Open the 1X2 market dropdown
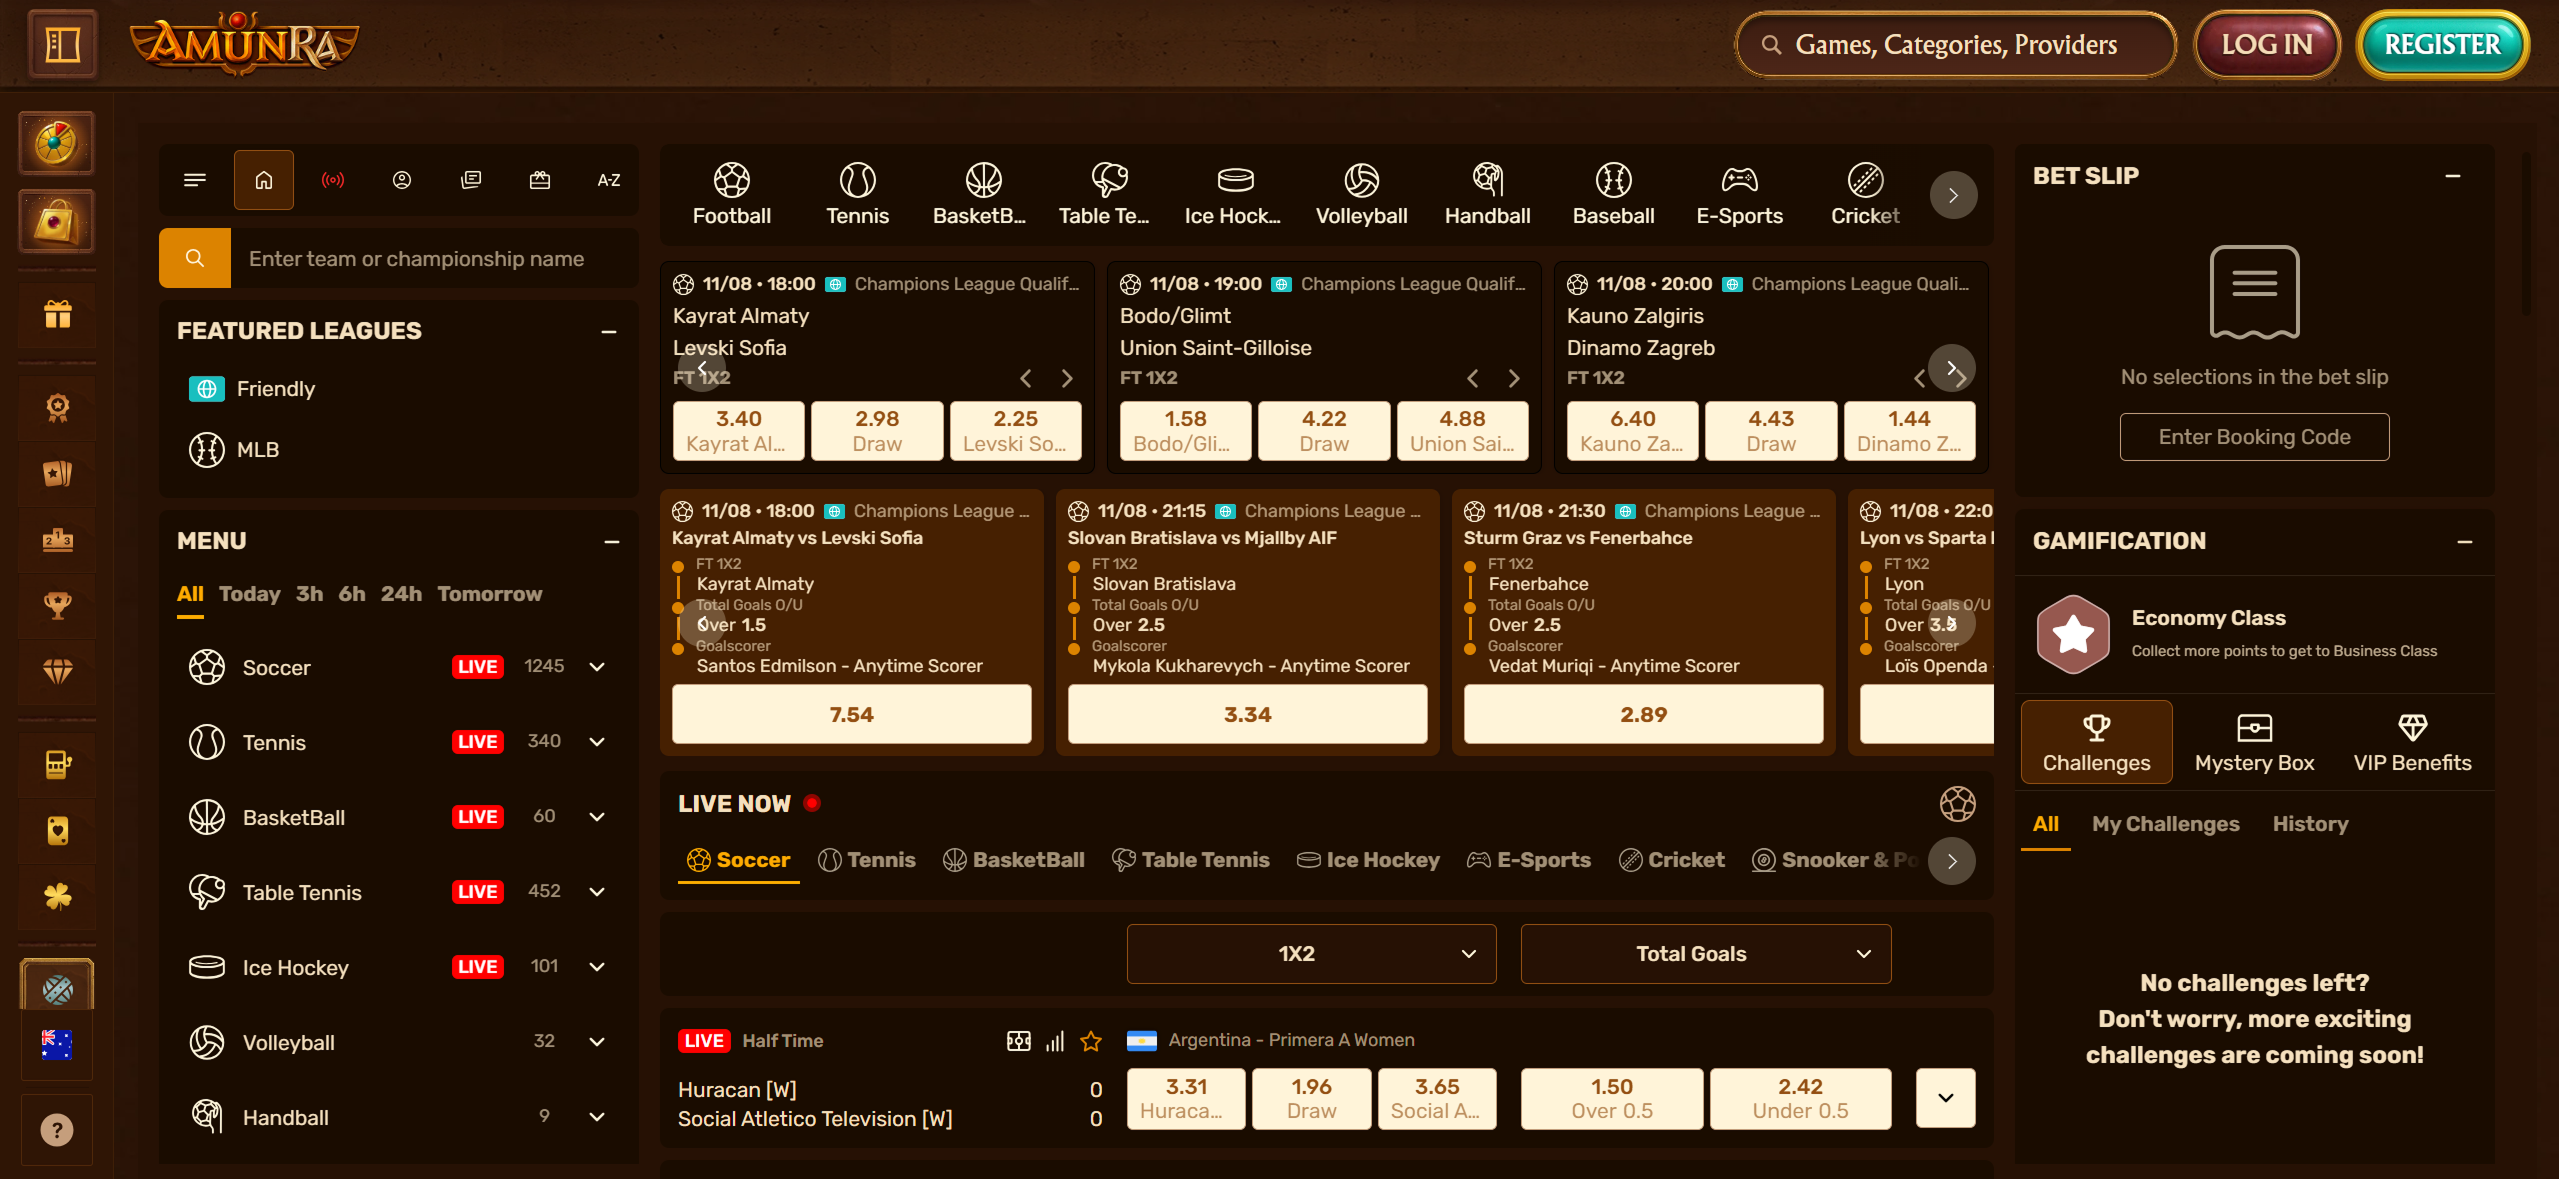2559x1179 pixels. tap(1311, 953)
